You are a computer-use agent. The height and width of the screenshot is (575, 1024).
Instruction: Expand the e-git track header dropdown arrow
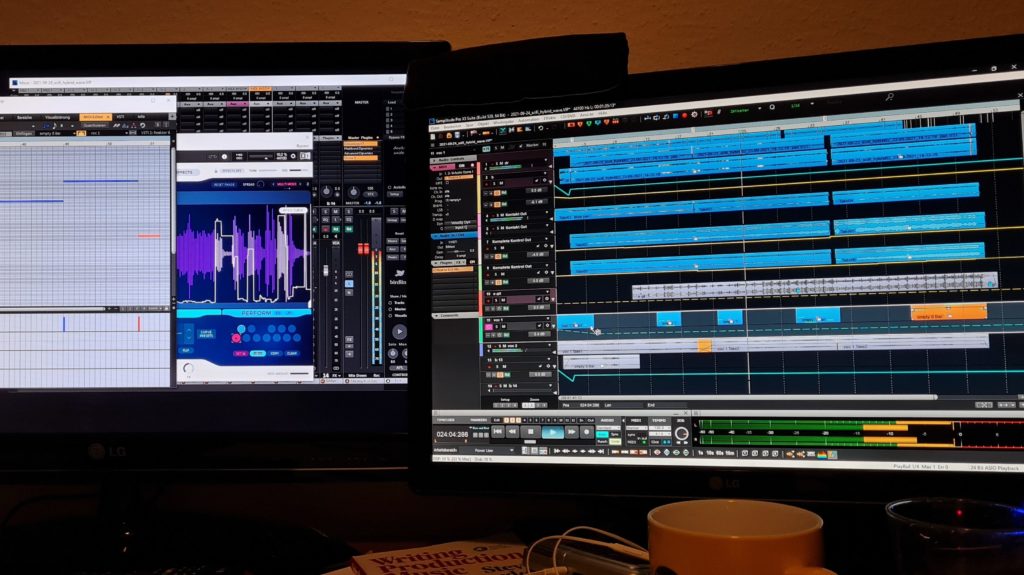(x=547, y=291)
